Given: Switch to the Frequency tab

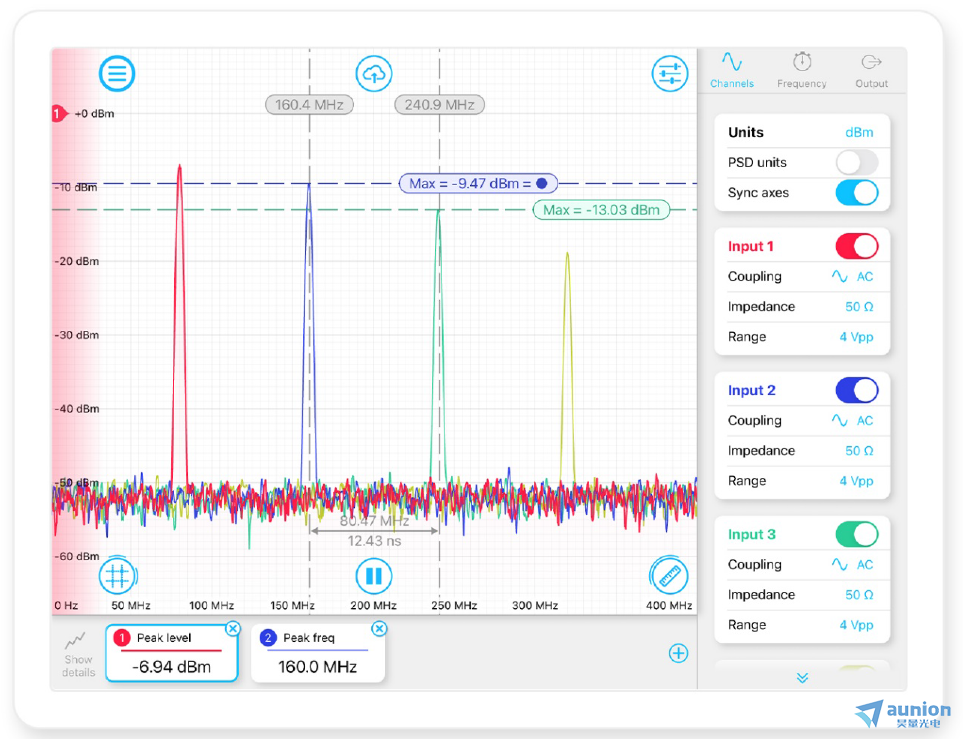Looking at the screenshot, I should 801,71.
